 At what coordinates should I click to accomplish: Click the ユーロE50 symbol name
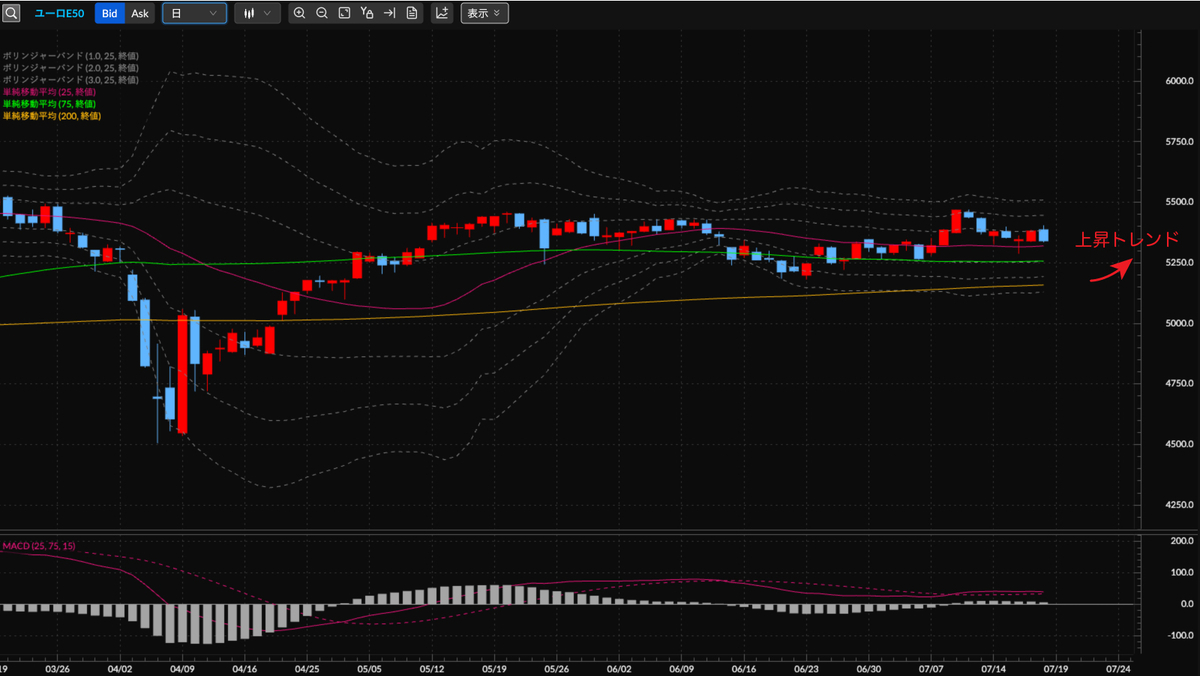coord(59,14)
